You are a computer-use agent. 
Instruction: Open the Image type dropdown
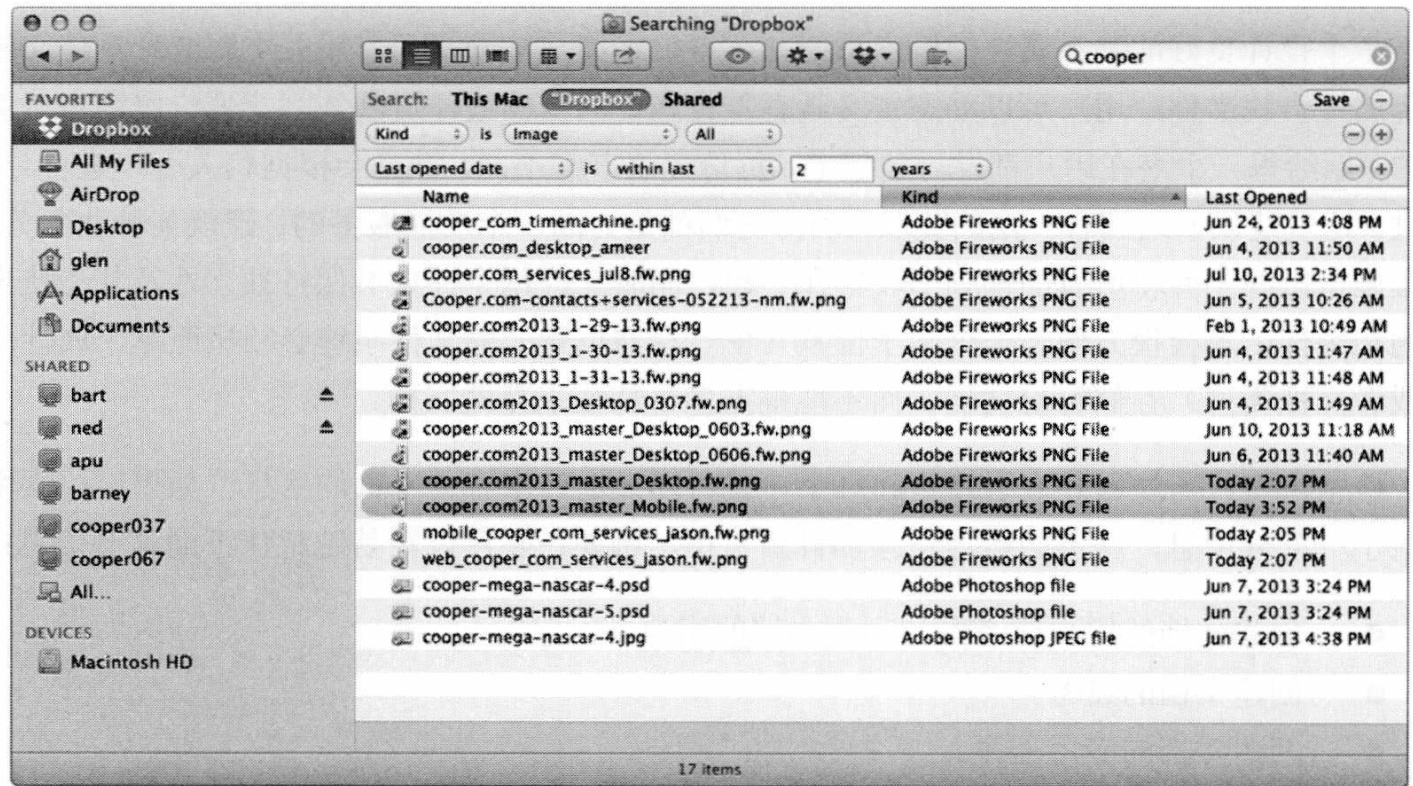coord(592,133)
